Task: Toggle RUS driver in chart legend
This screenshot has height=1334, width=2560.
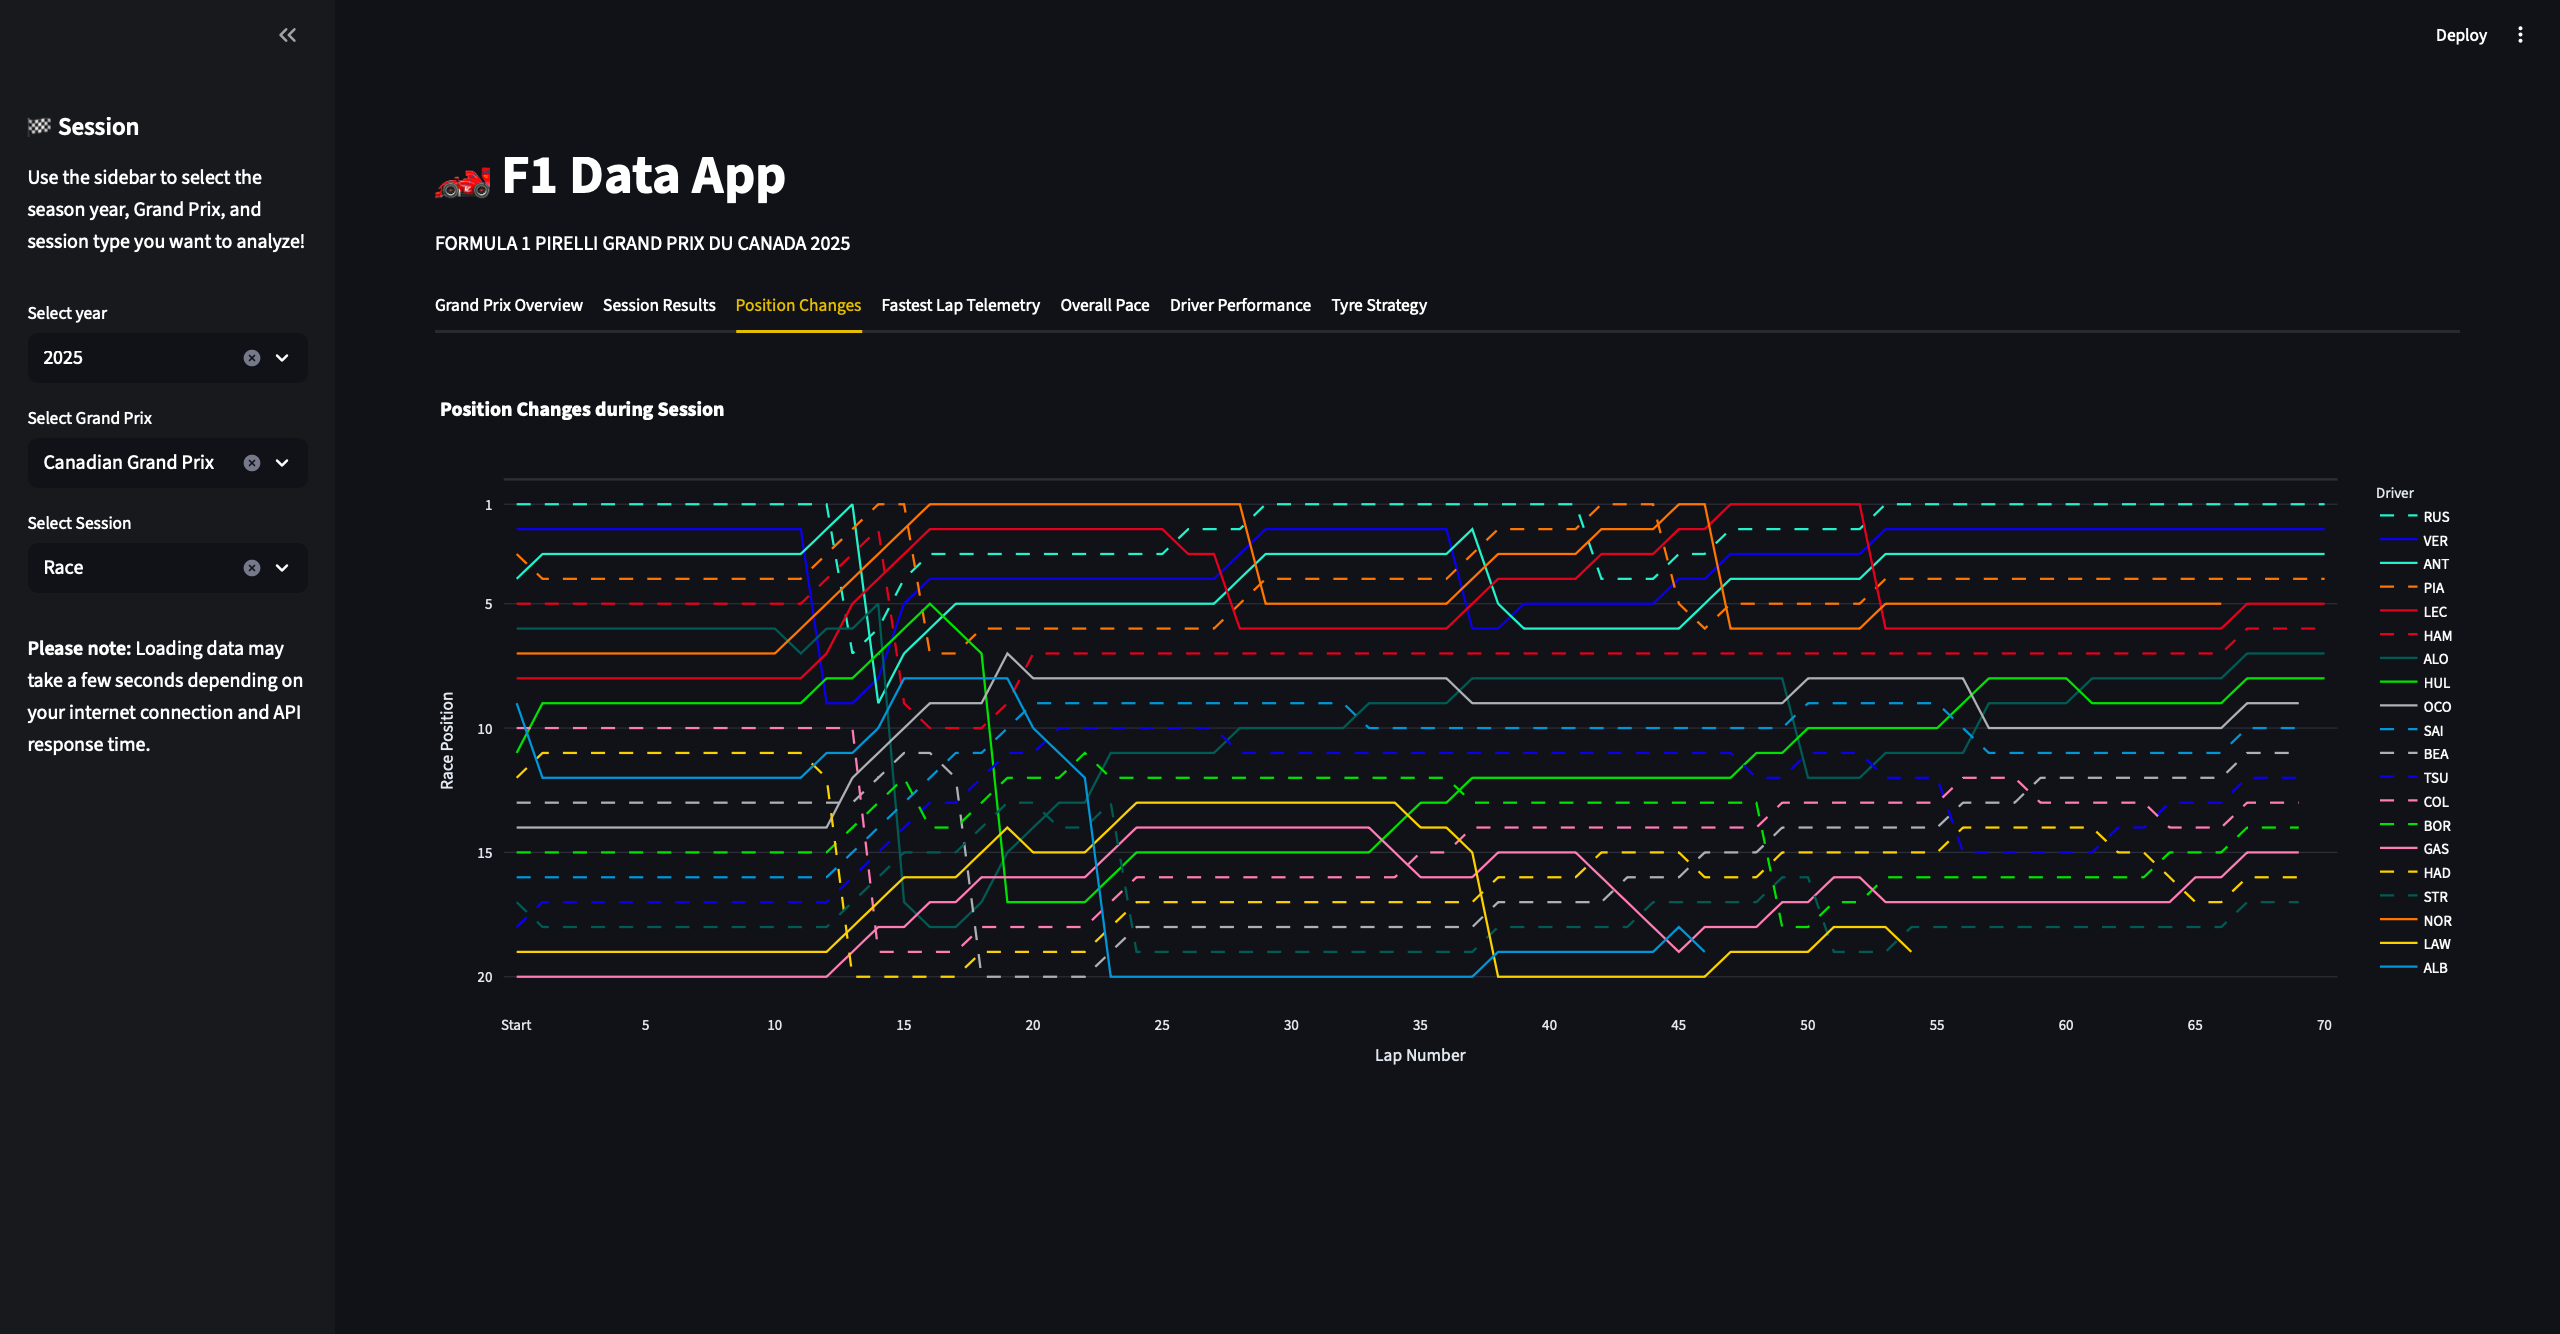Action: point(2415,517)
